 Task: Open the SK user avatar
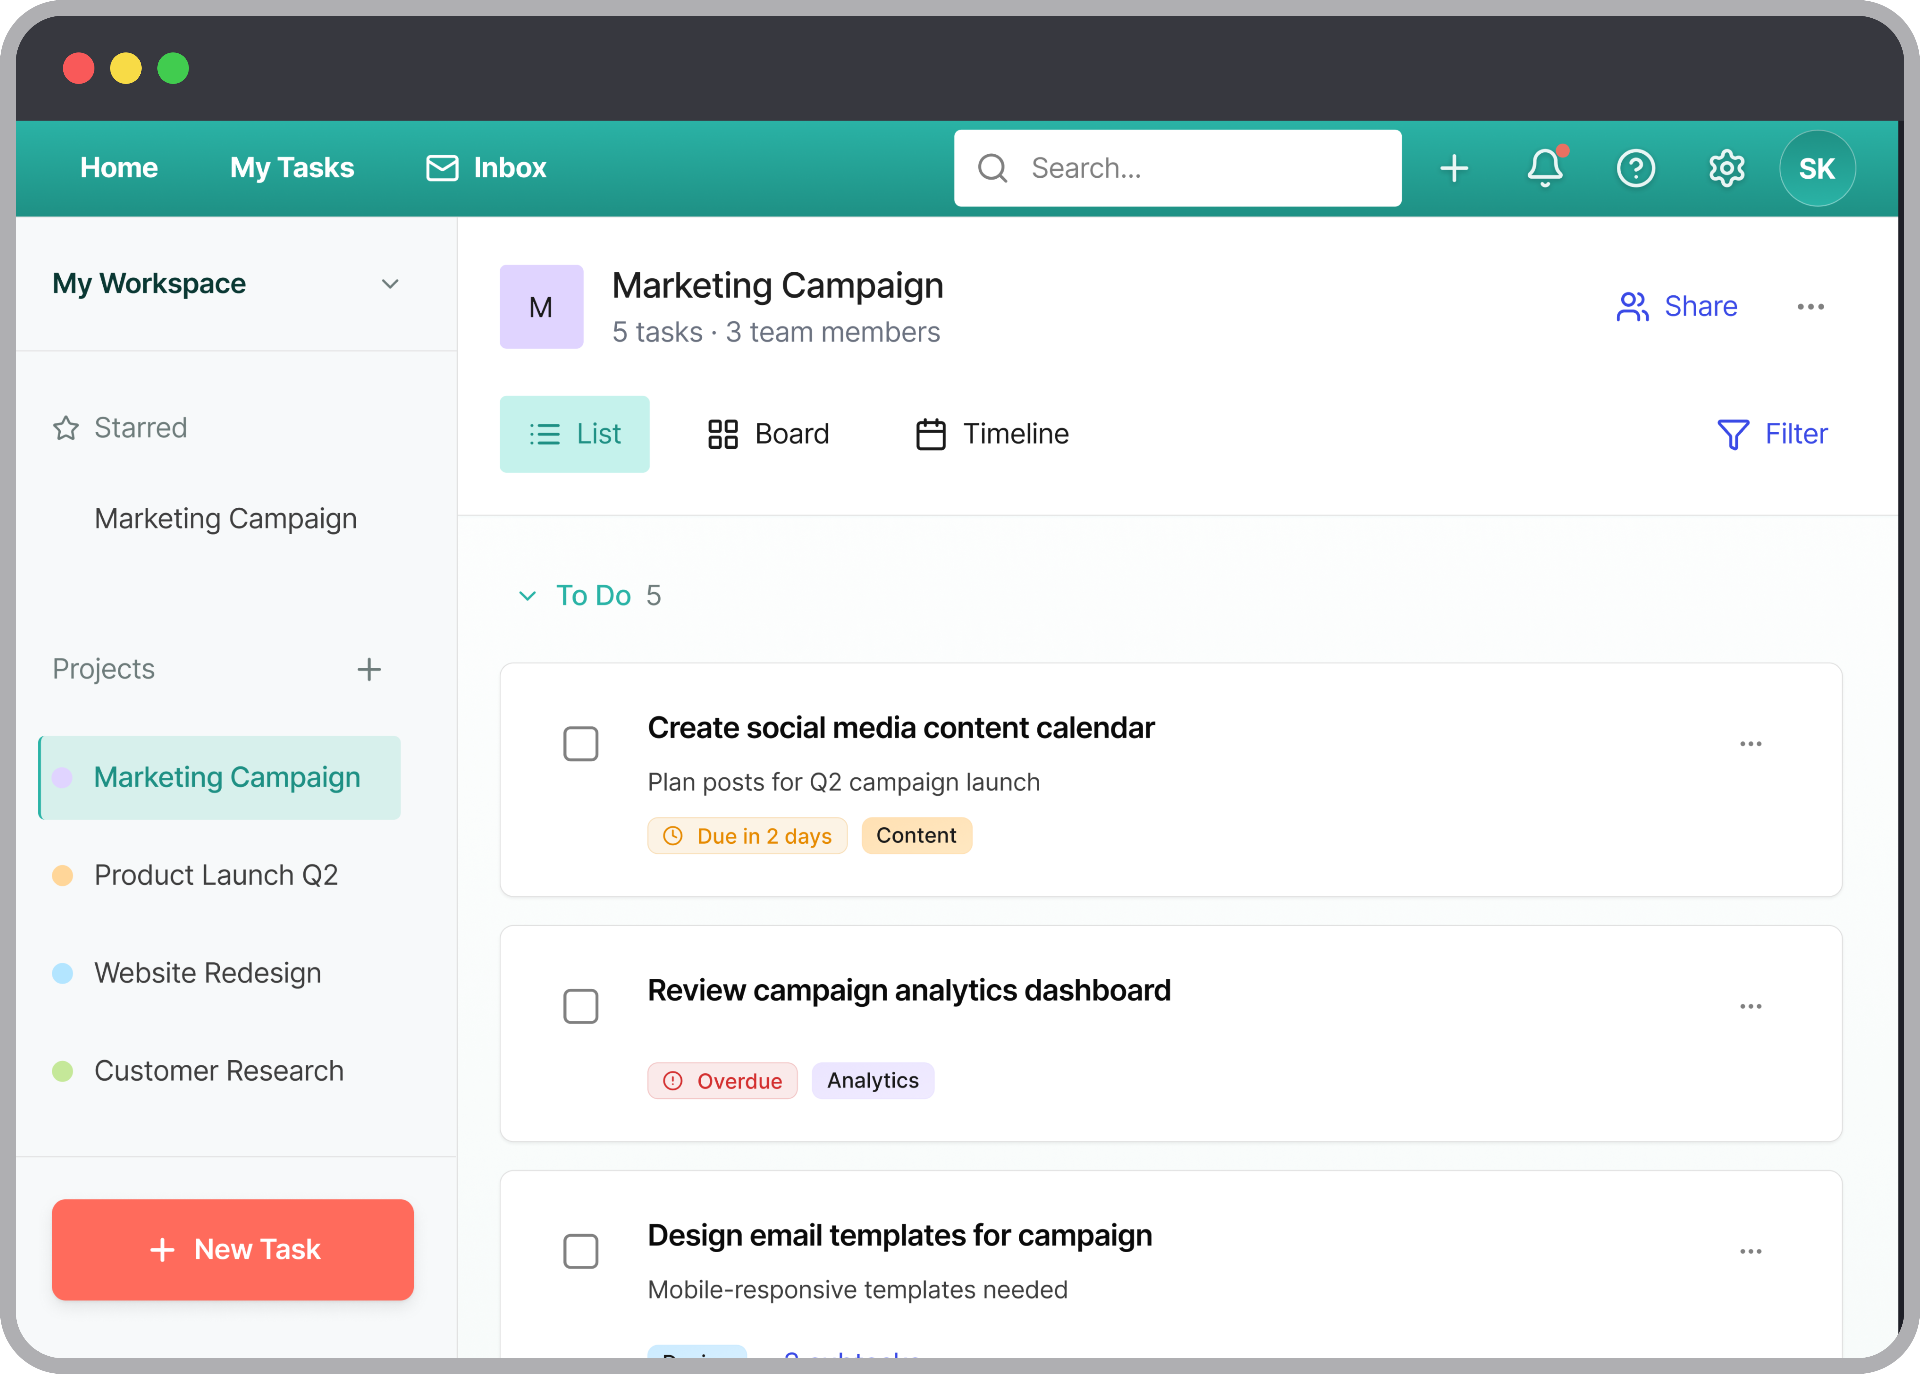(x=1817, y=168)
